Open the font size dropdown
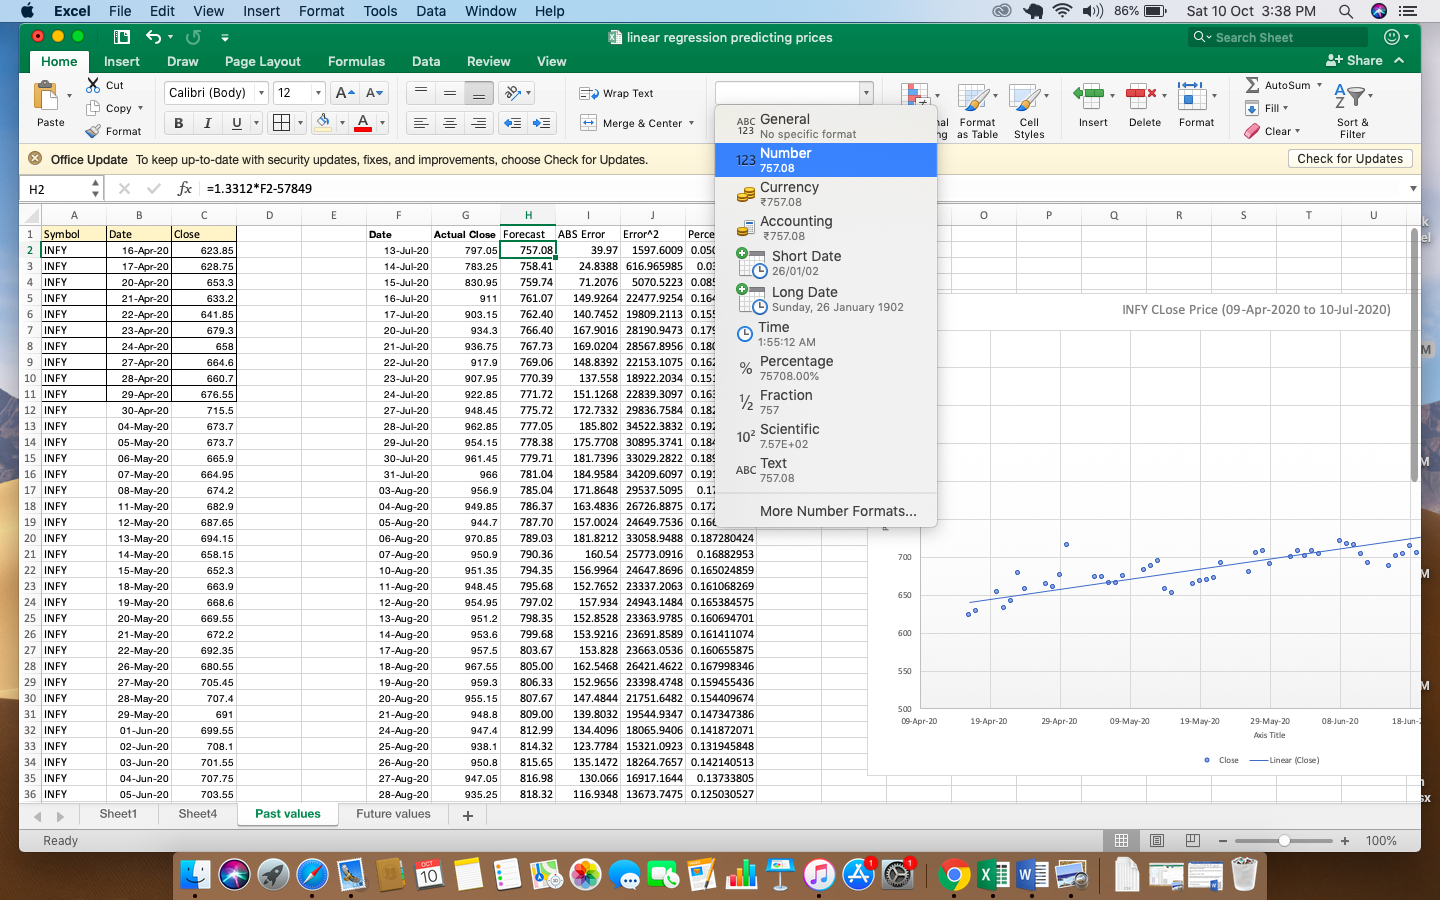The height and width of the screenshot is (900, 1440). coord(318,93)
